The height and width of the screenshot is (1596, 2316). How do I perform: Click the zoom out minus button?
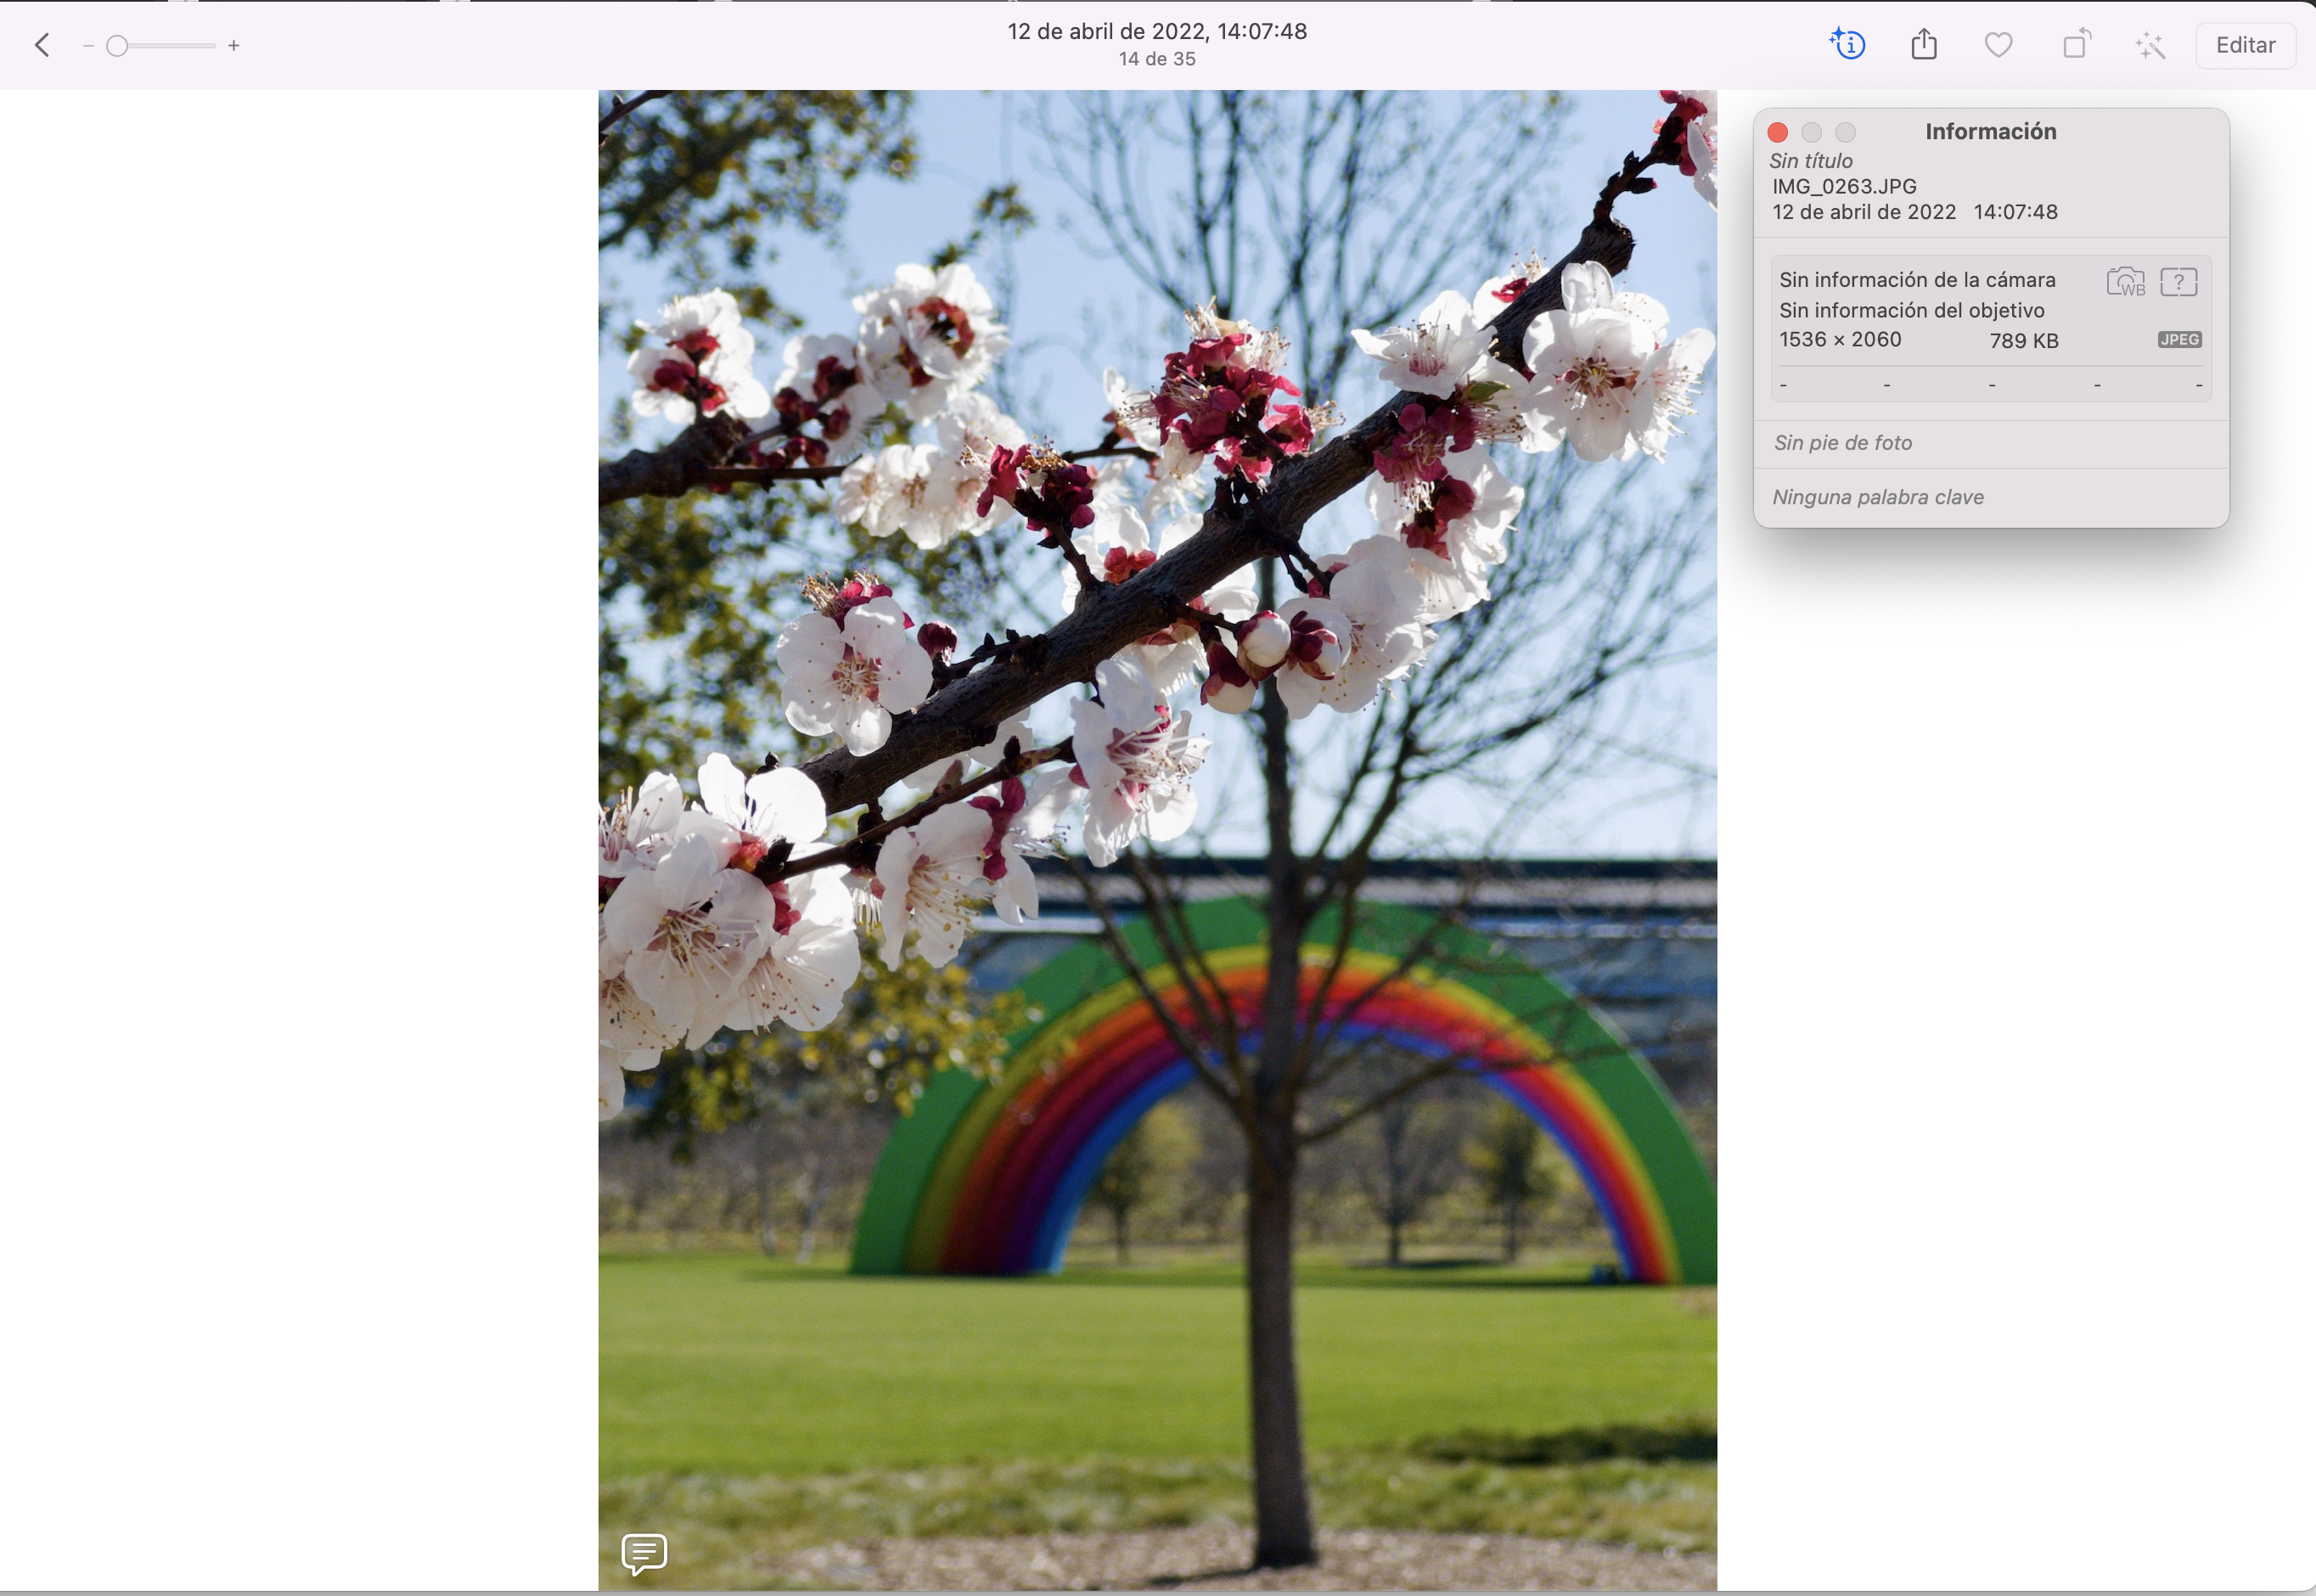(88, 46)
